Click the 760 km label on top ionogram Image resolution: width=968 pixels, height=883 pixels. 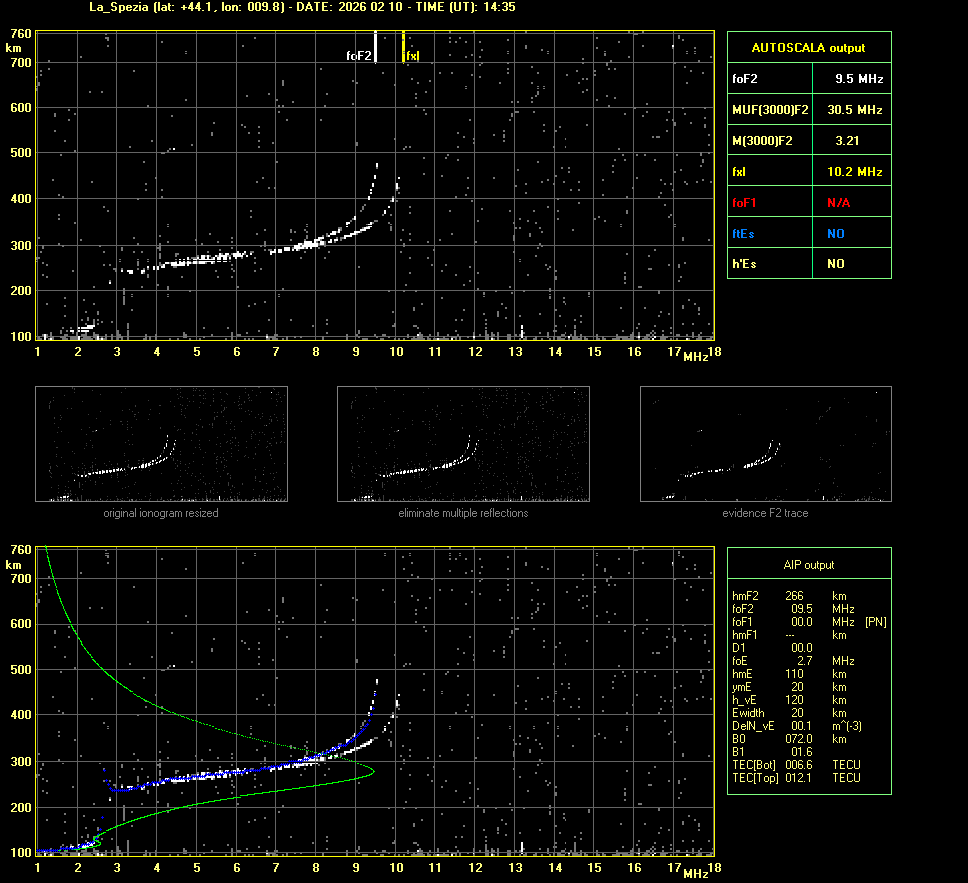(20, 33)
